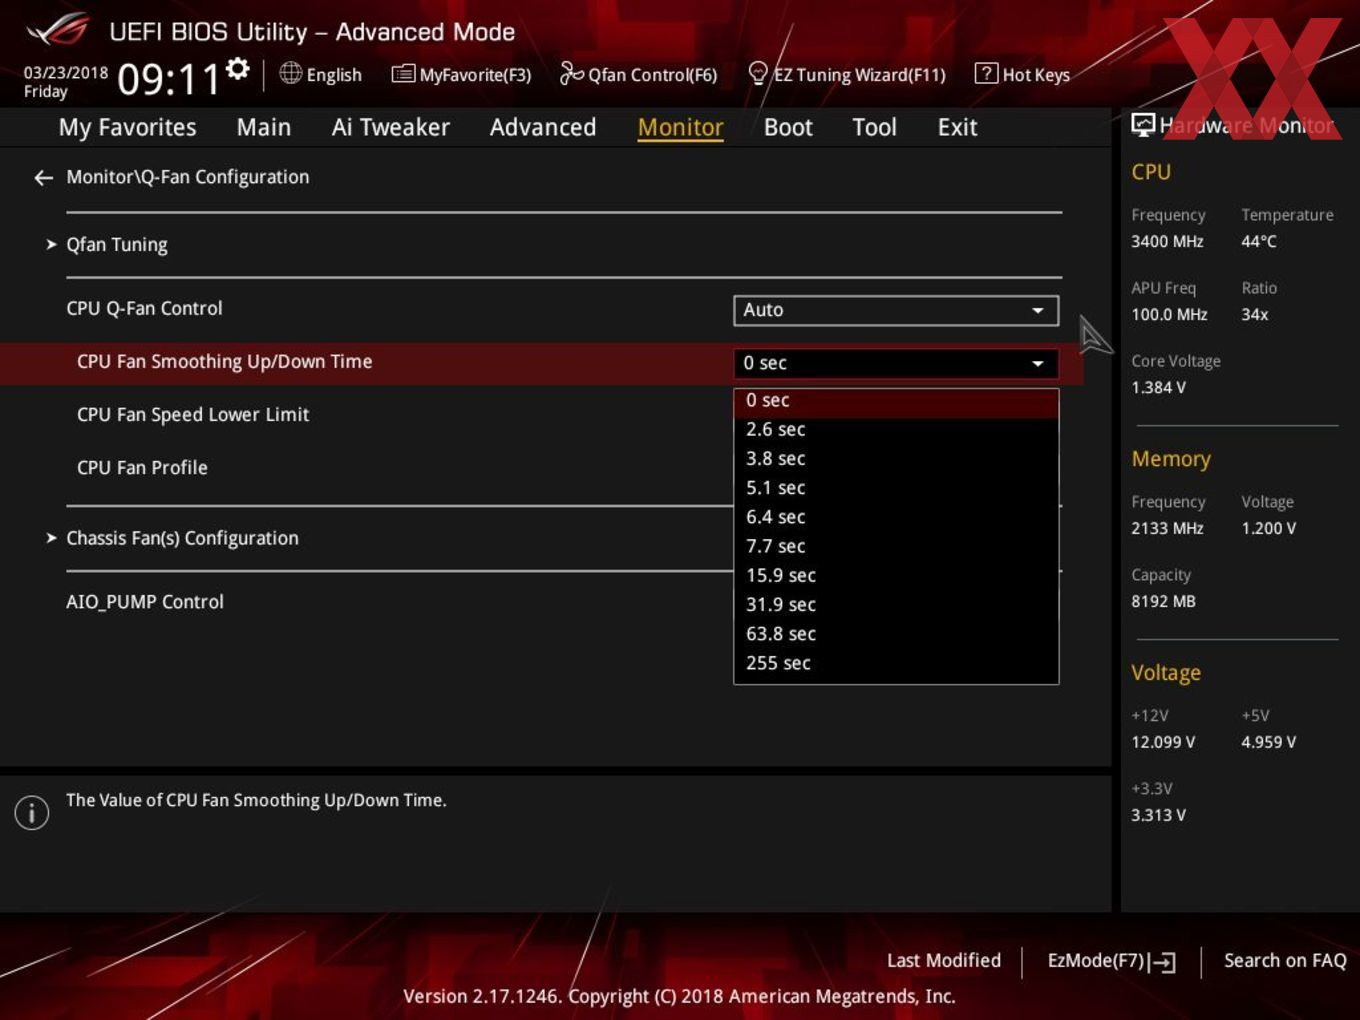The width and height of the screenshot is (1360, 1020).
Task: Click the Hot Keys question mark icon
Action: (x=986, y=73)
